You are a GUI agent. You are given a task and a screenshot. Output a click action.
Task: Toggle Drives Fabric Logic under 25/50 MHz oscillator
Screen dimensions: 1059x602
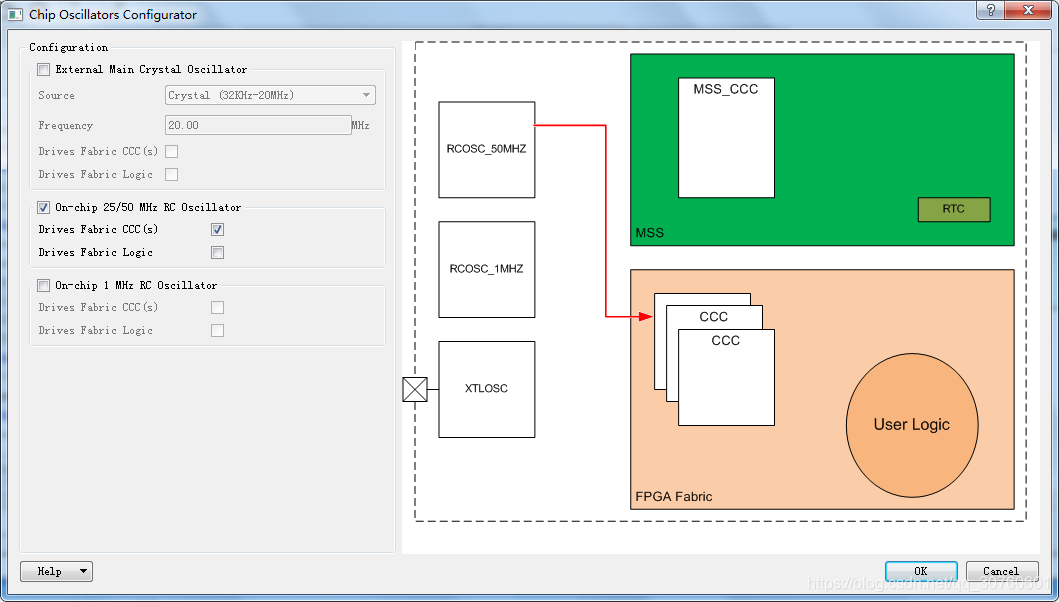[x=217, y=252]
